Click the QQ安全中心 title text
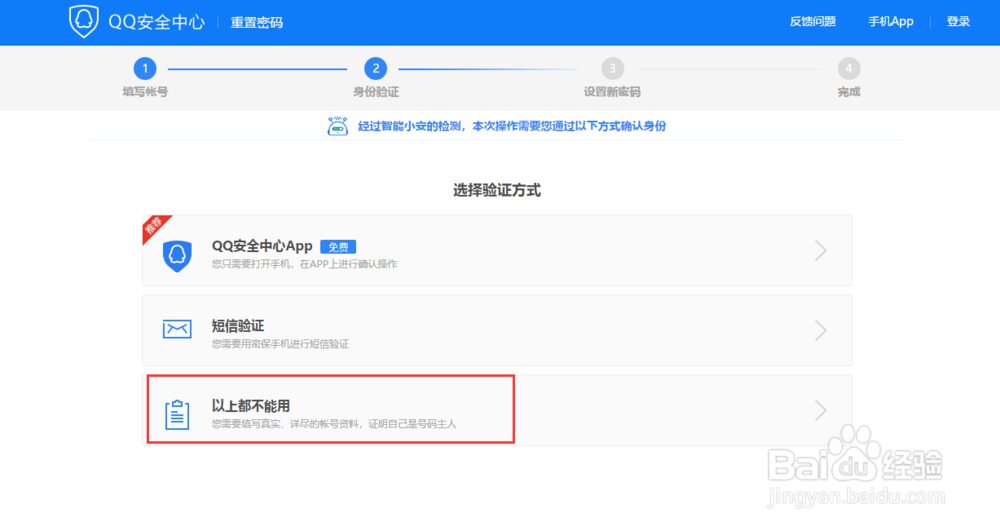Image resolution: width=1000 pixels, height=531 pixels. coord(156,22)
